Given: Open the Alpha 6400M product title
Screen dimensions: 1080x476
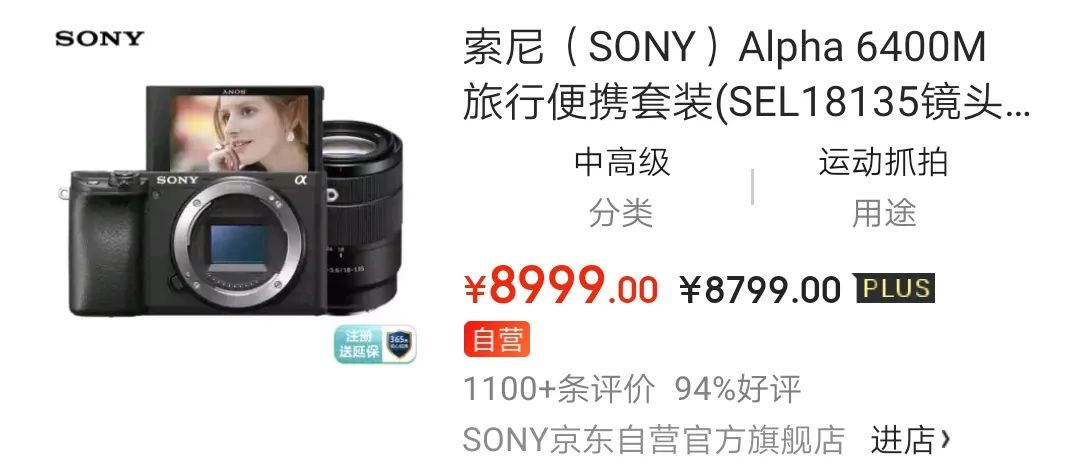Looking at the screenshot, I should pos(745,76).
